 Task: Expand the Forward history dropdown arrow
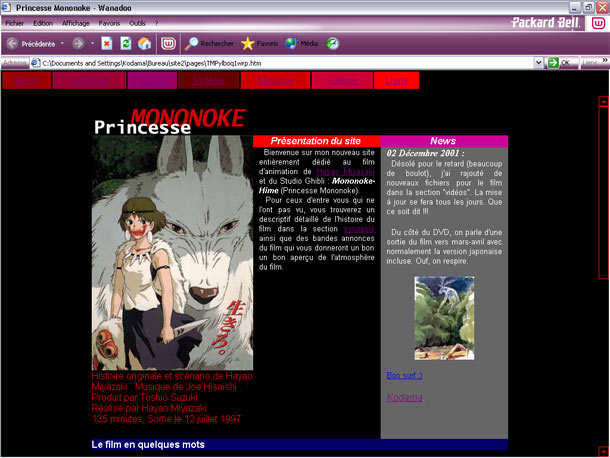point(92,44)
